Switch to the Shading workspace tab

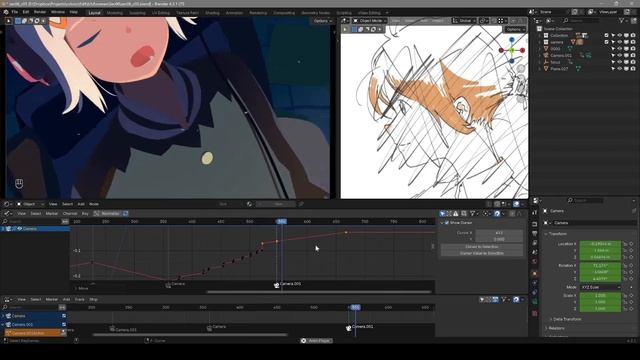click(x=212, y=13)
